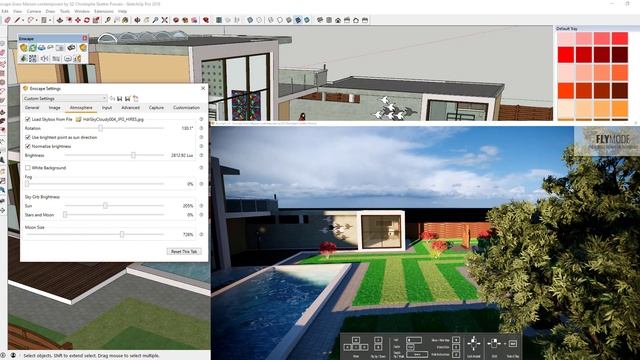Pick the bright red swatch in Default Tray
The image size is (640, 360).
566,55
